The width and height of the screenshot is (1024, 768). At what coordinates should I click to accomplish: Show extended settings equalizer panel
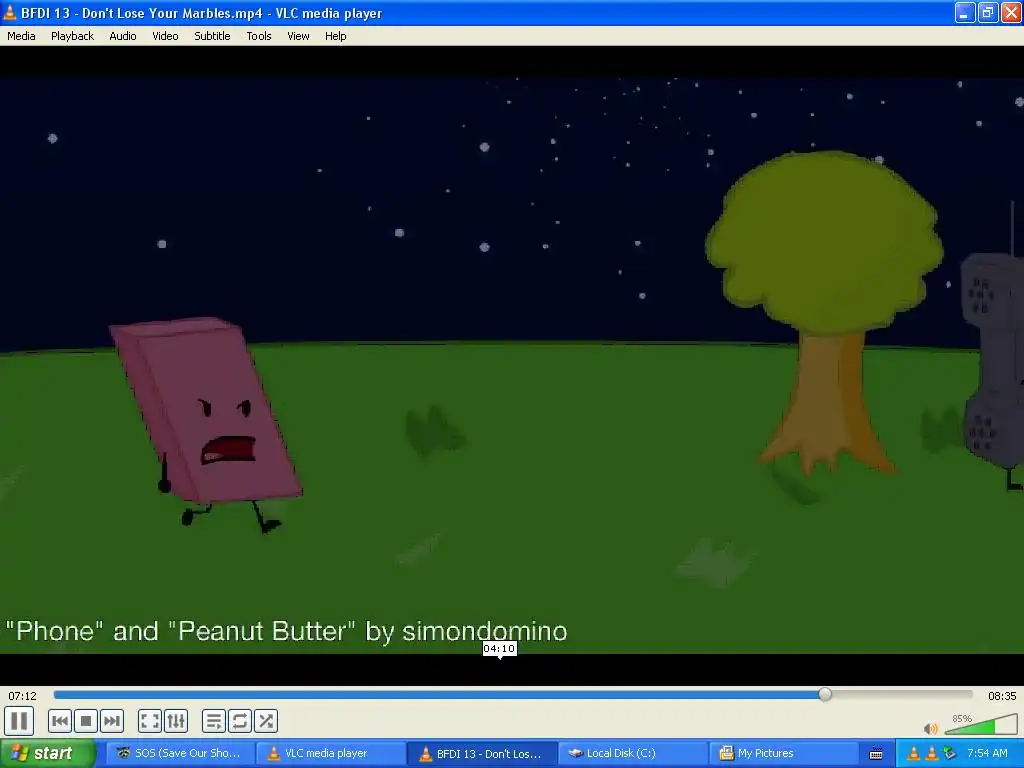pyautogui.click(x=176, y=721)
